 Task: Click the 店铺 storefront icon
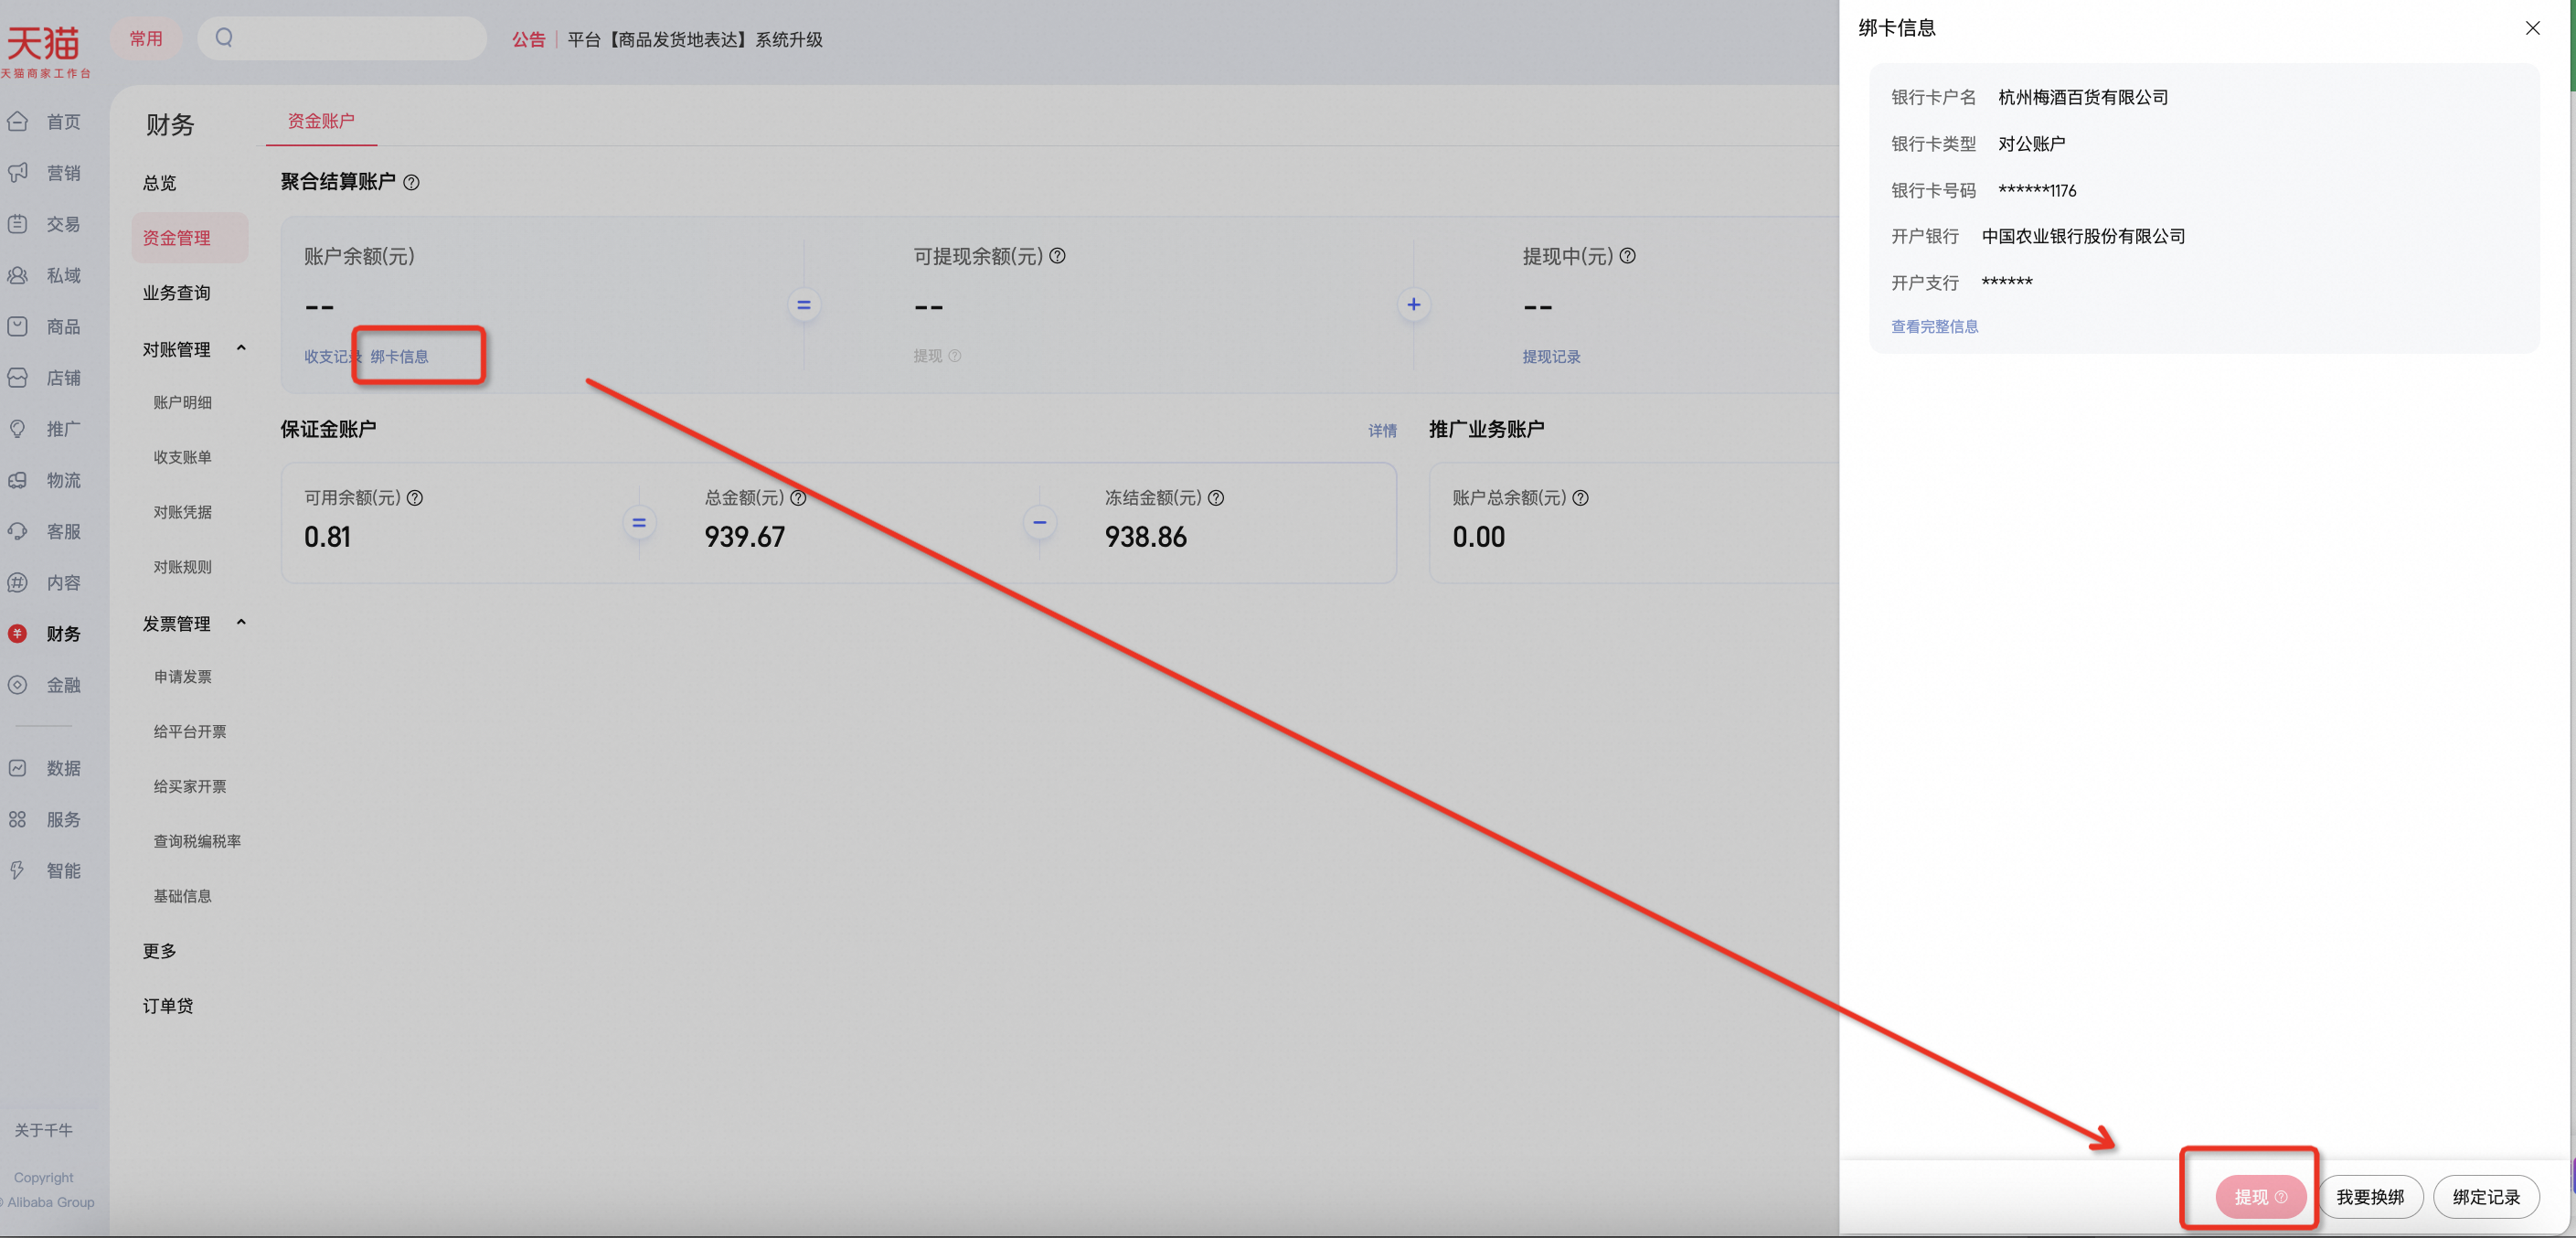pyautogui.click(x=17, y=378)
